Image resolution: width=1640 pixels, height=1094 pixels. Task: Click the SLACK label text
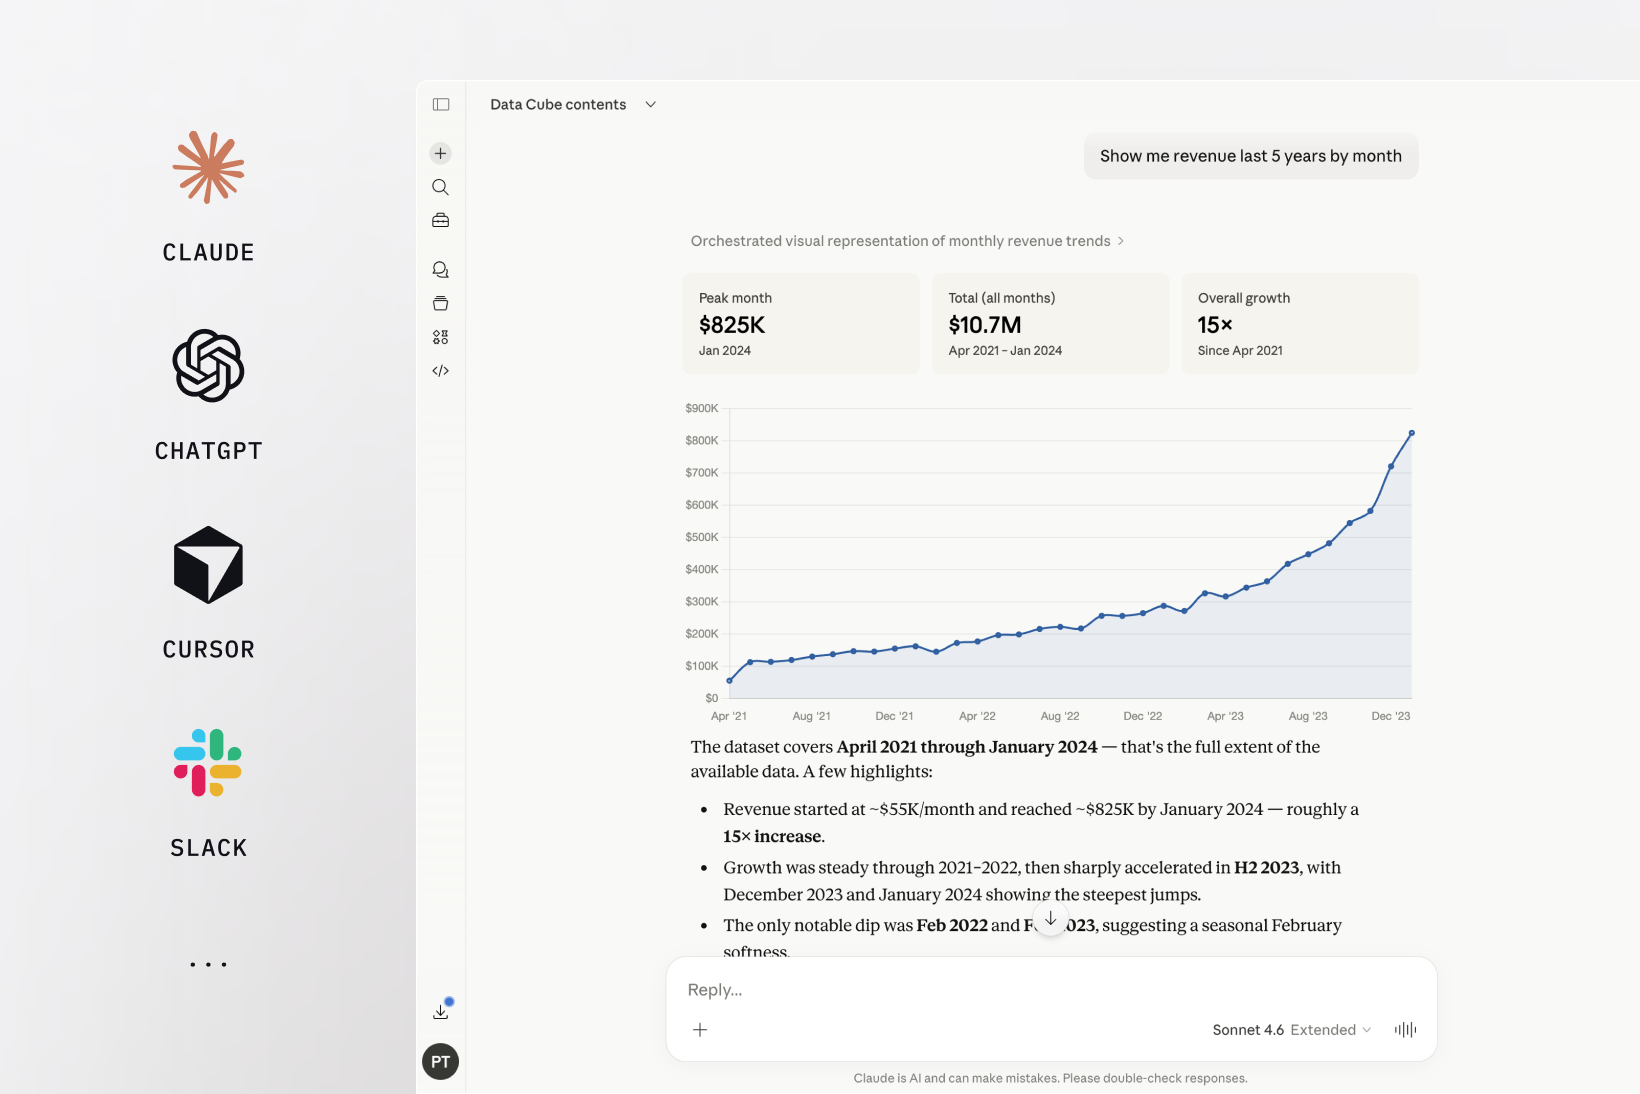[208, 848]
